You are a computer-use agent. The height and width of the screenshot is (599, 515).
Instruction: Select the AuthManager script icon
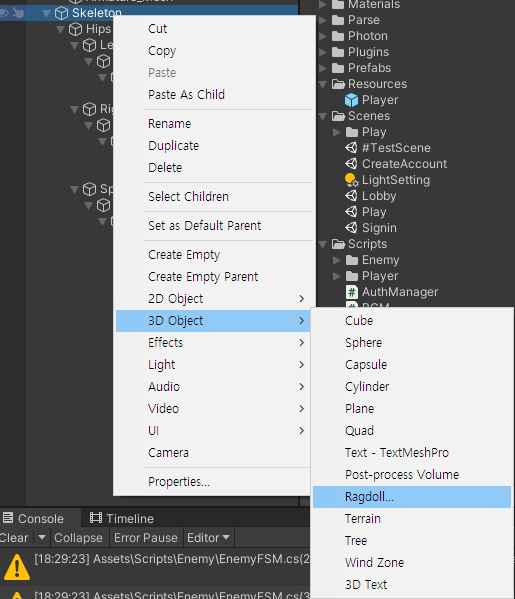(351, 292)
